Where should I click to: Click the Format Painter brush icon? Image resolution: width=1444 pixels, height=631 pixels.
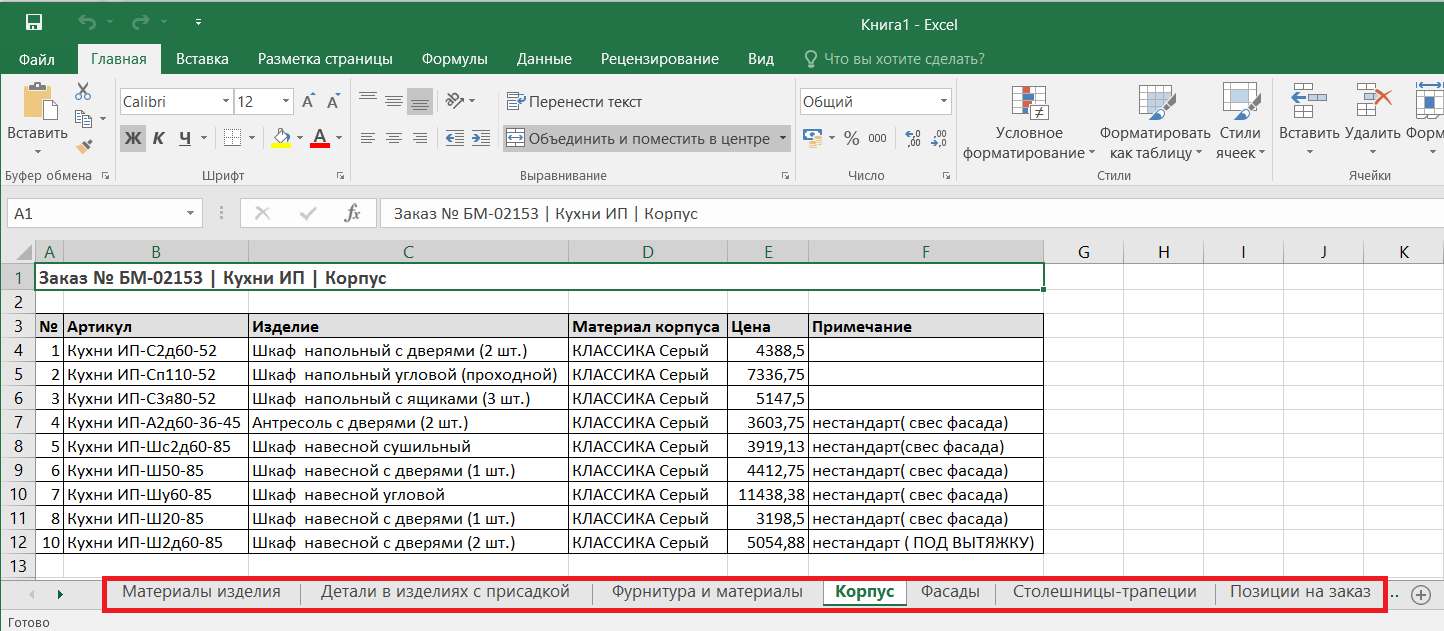[x=84, y=146]
